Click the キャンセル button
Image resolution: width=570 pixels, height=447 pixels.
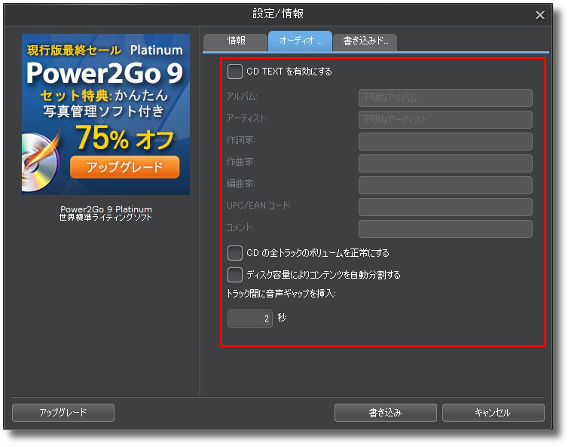click(493, 412)
